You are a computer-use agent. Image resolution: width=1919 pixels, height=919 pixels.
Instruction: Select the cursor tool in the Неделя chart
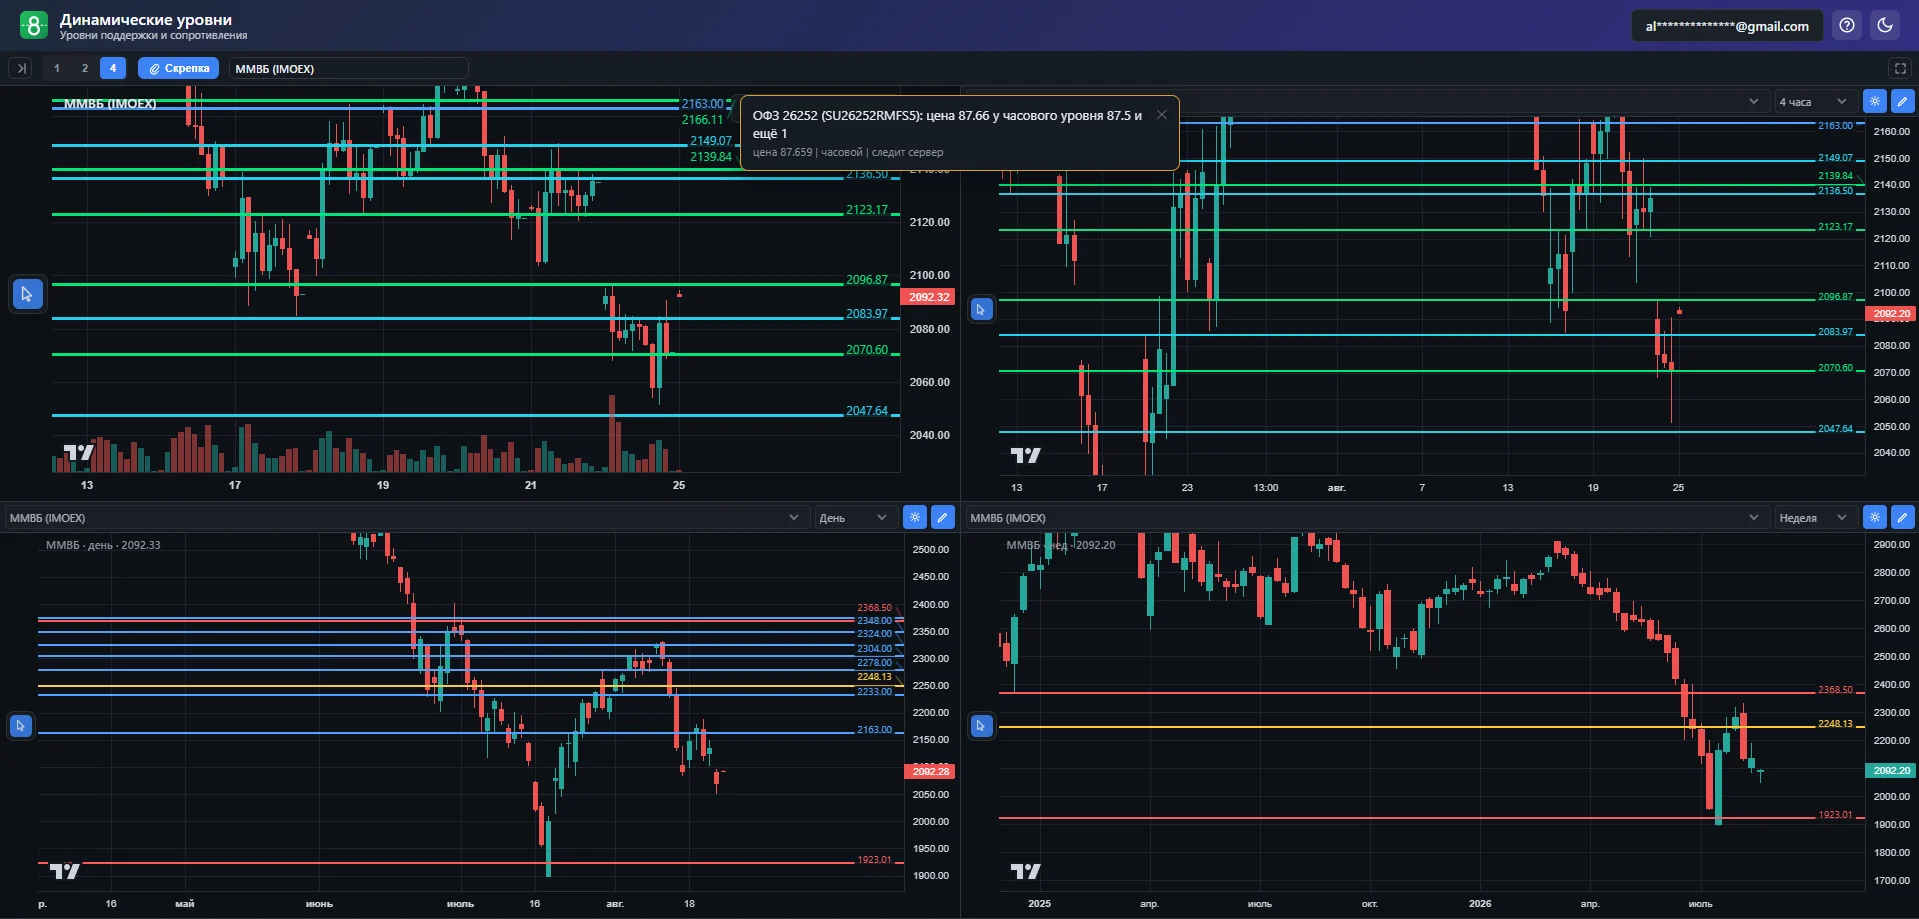tap(981, 726)
